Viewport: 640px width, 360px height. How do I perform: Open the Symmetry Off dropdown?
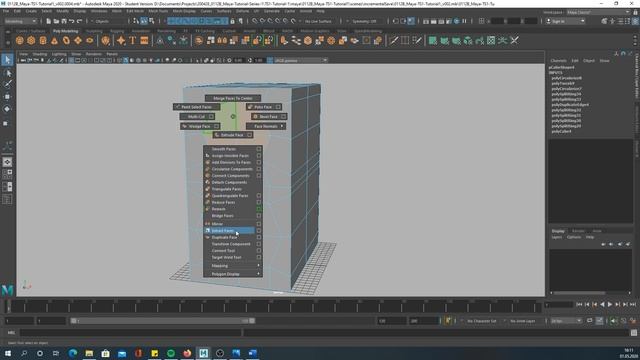click(364, 21)
